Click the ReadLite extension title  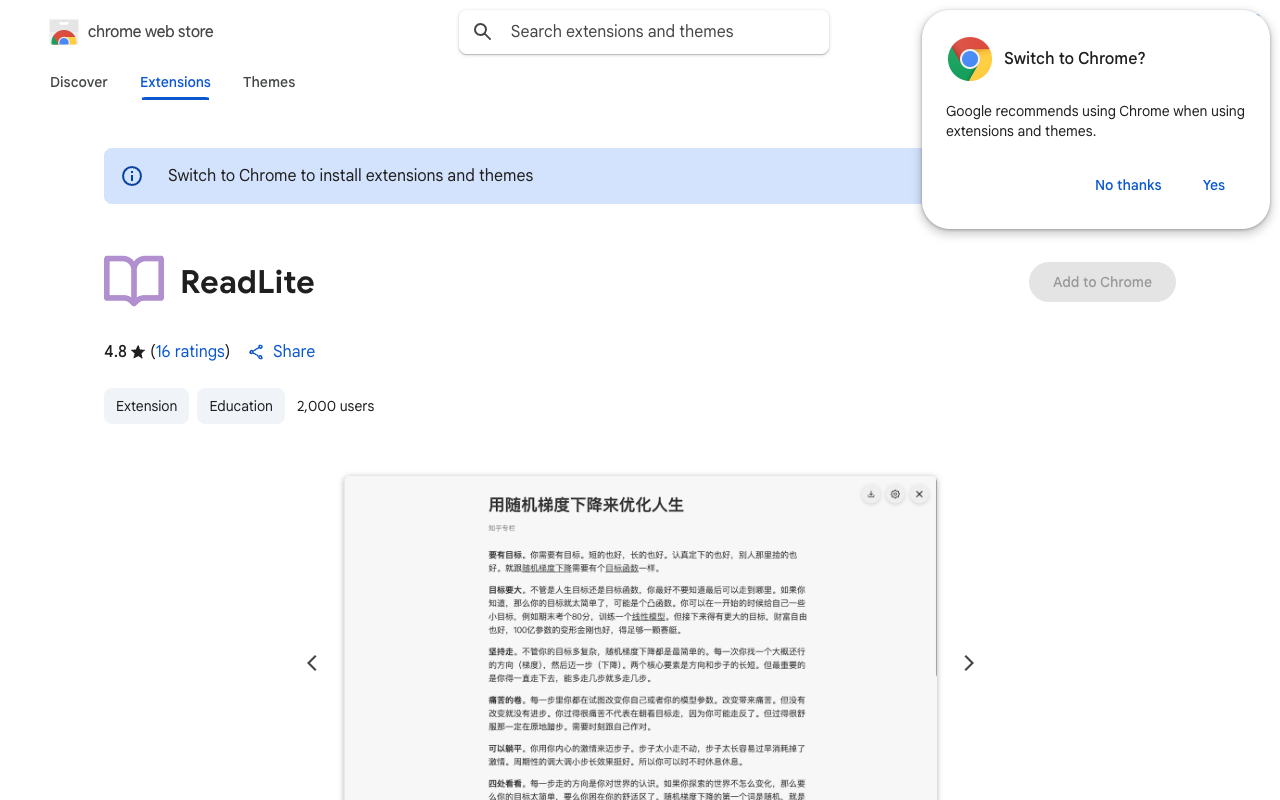tap(247, 282)
